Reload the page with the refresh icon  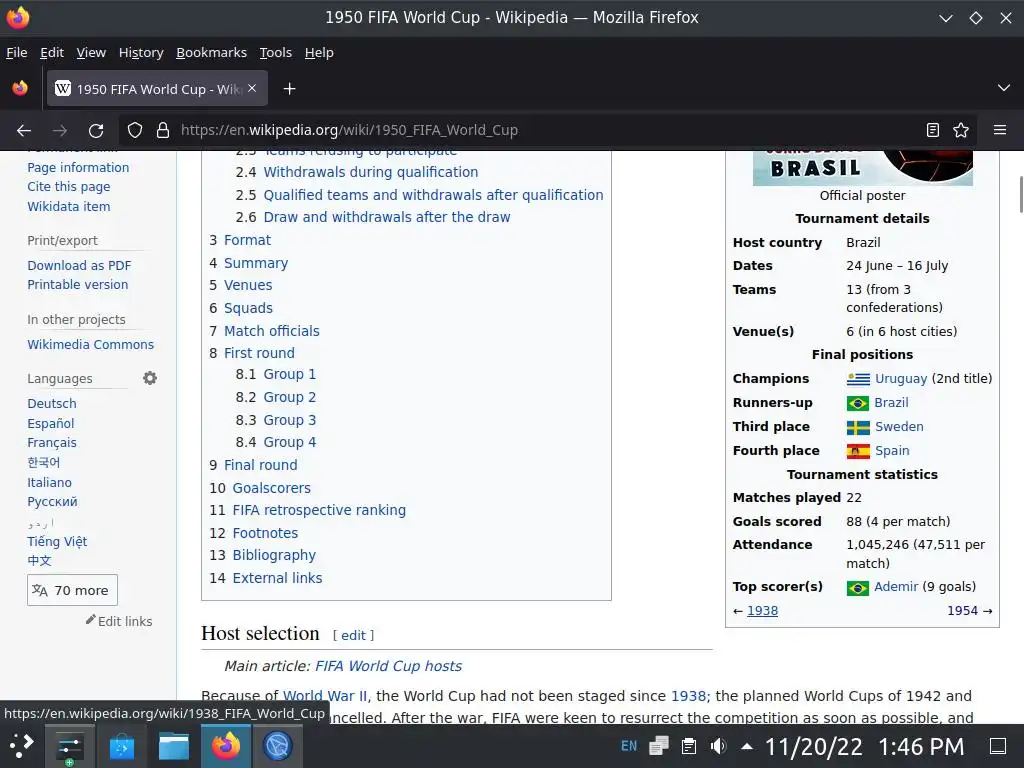[96, 130]
